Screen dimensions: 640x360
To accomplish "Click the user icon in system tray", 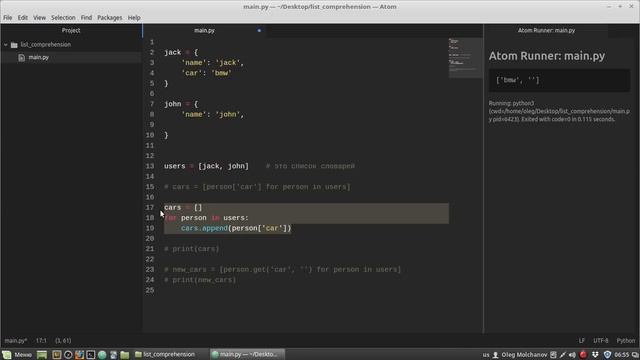I will pyautogui.click(x=496, y=355).
